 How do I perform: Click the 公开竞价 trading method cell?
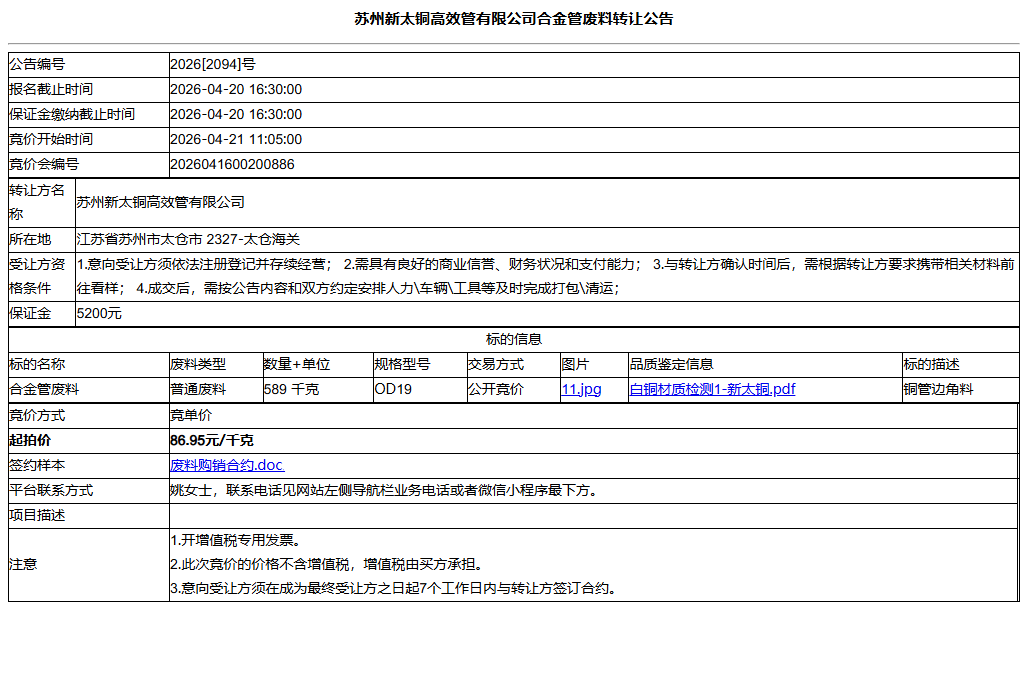click(x=513, y=389)
